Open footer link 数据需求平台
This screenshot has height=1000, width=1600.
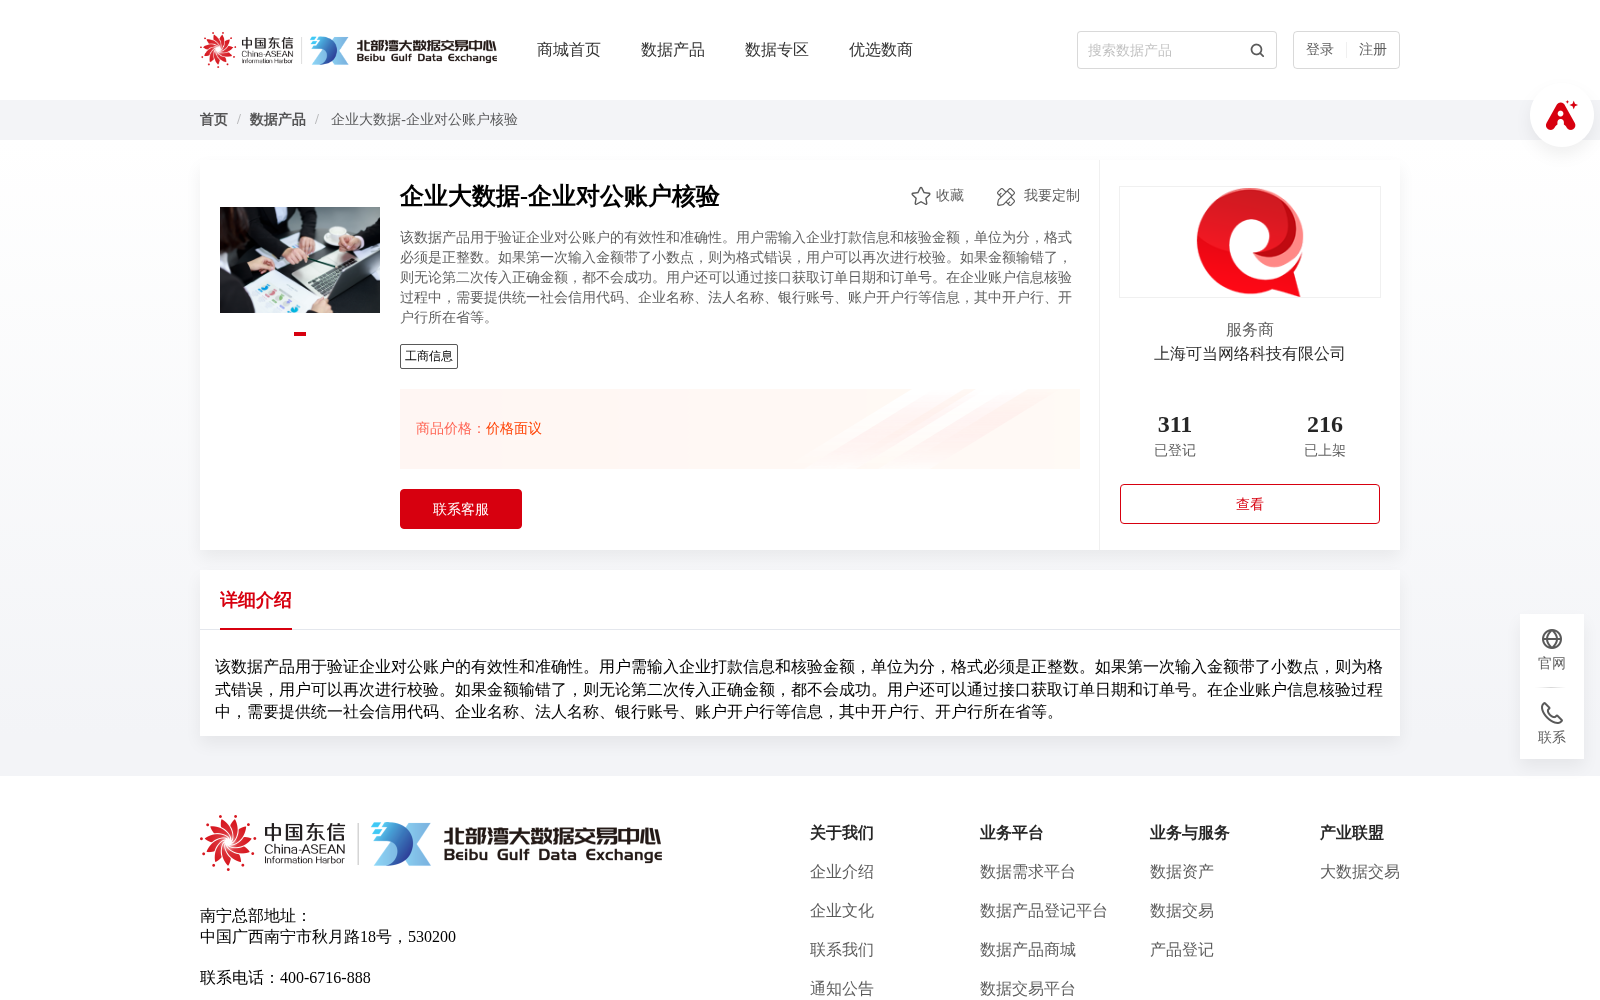pyautogui.click(x=1028, y=872)
